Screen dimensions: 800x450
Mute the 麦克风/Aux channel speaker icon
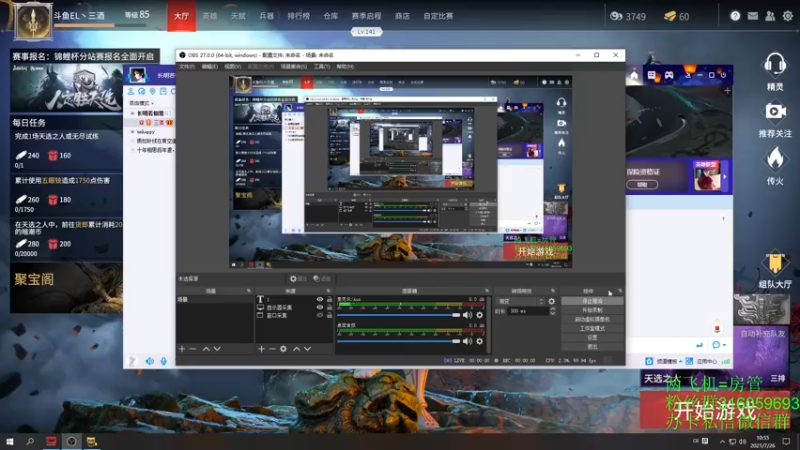[467, 315]
